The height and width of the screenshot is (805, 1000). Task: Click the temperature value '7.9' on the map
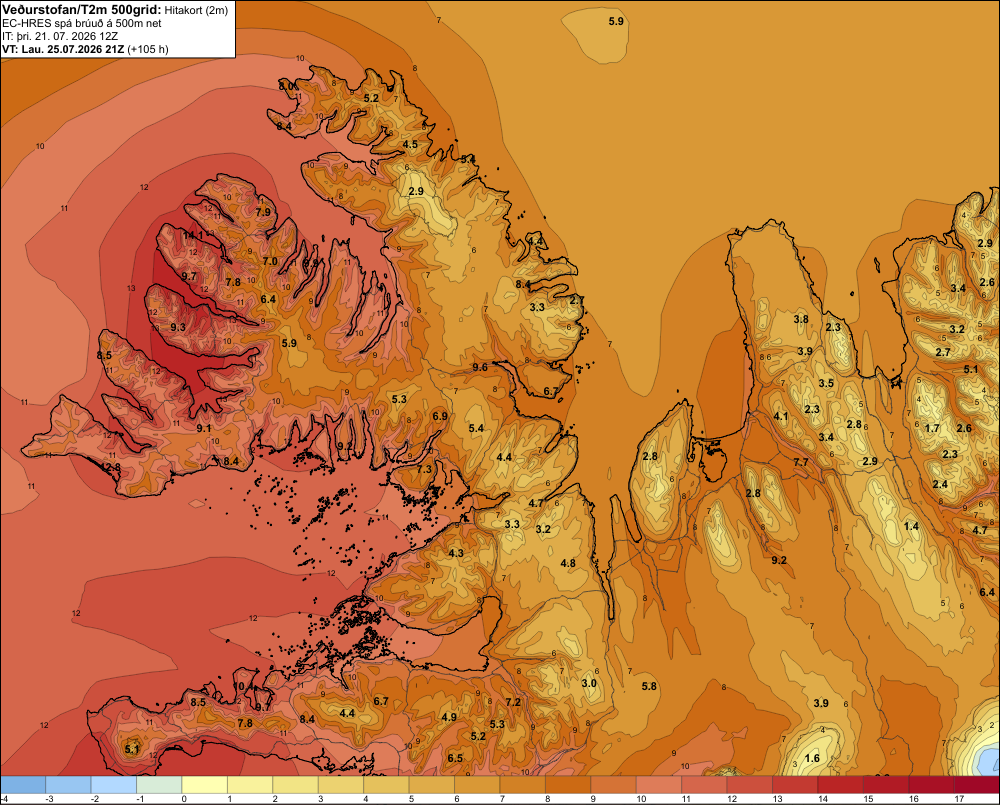[263, 212]
